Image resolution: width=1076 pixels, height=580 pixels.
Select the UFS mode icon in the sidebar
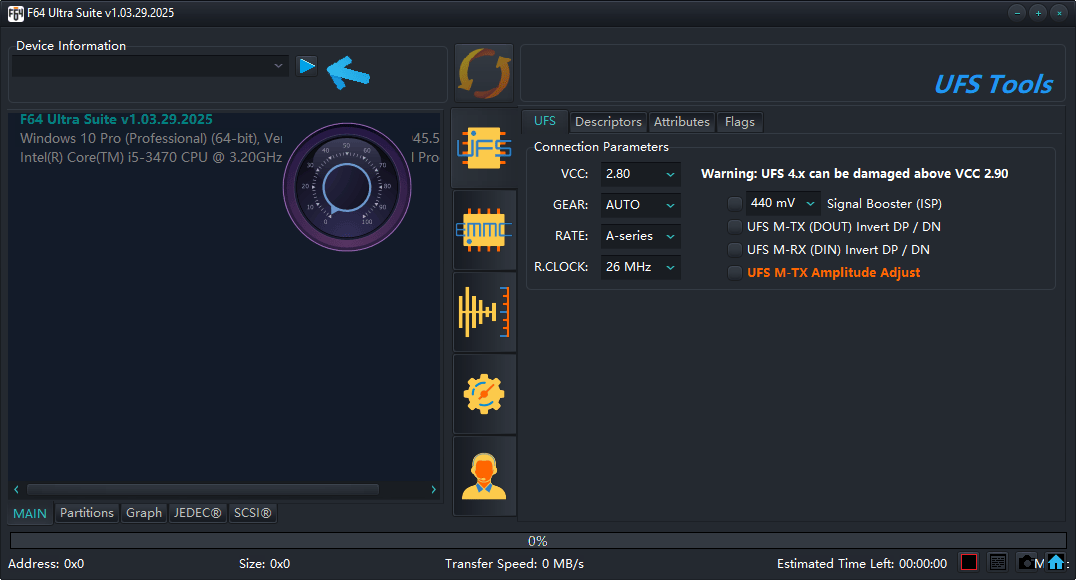(x=484, y=149)
